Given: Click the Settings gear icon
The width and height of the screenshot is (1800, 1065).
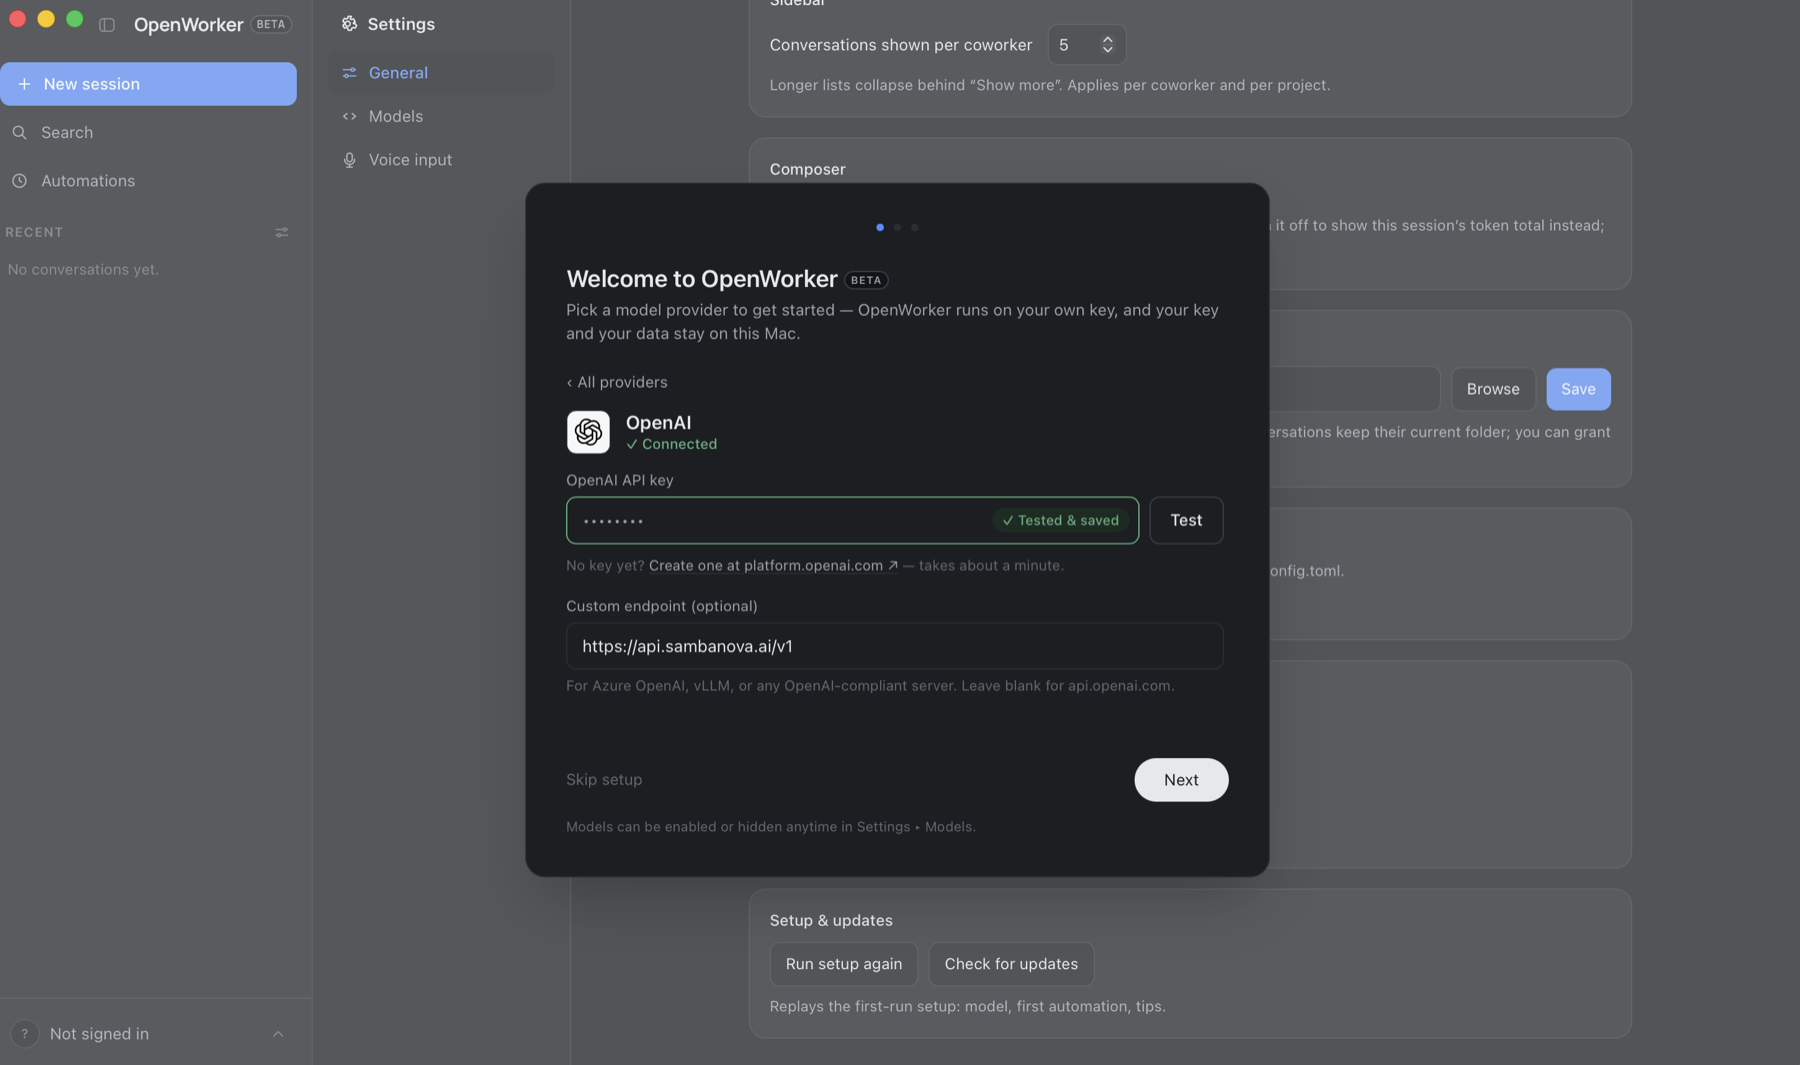Looking at the screenshot, I should (x=349, y=24).
